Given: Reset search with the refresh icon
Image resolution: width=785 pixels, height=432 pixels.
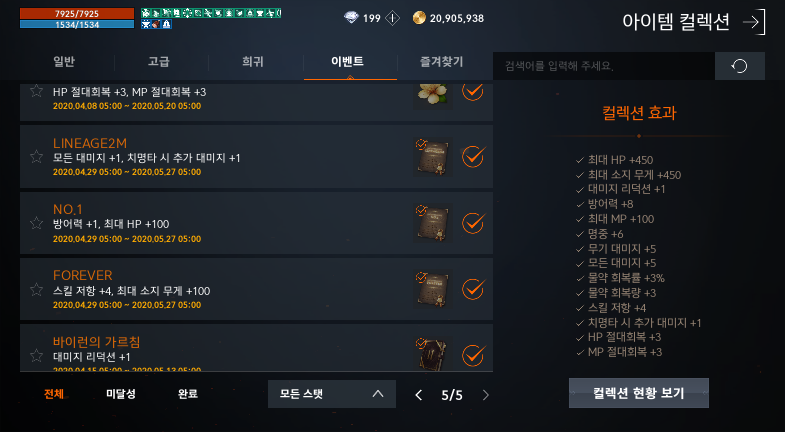Looking at the screenshot, I should click(739, 66).
